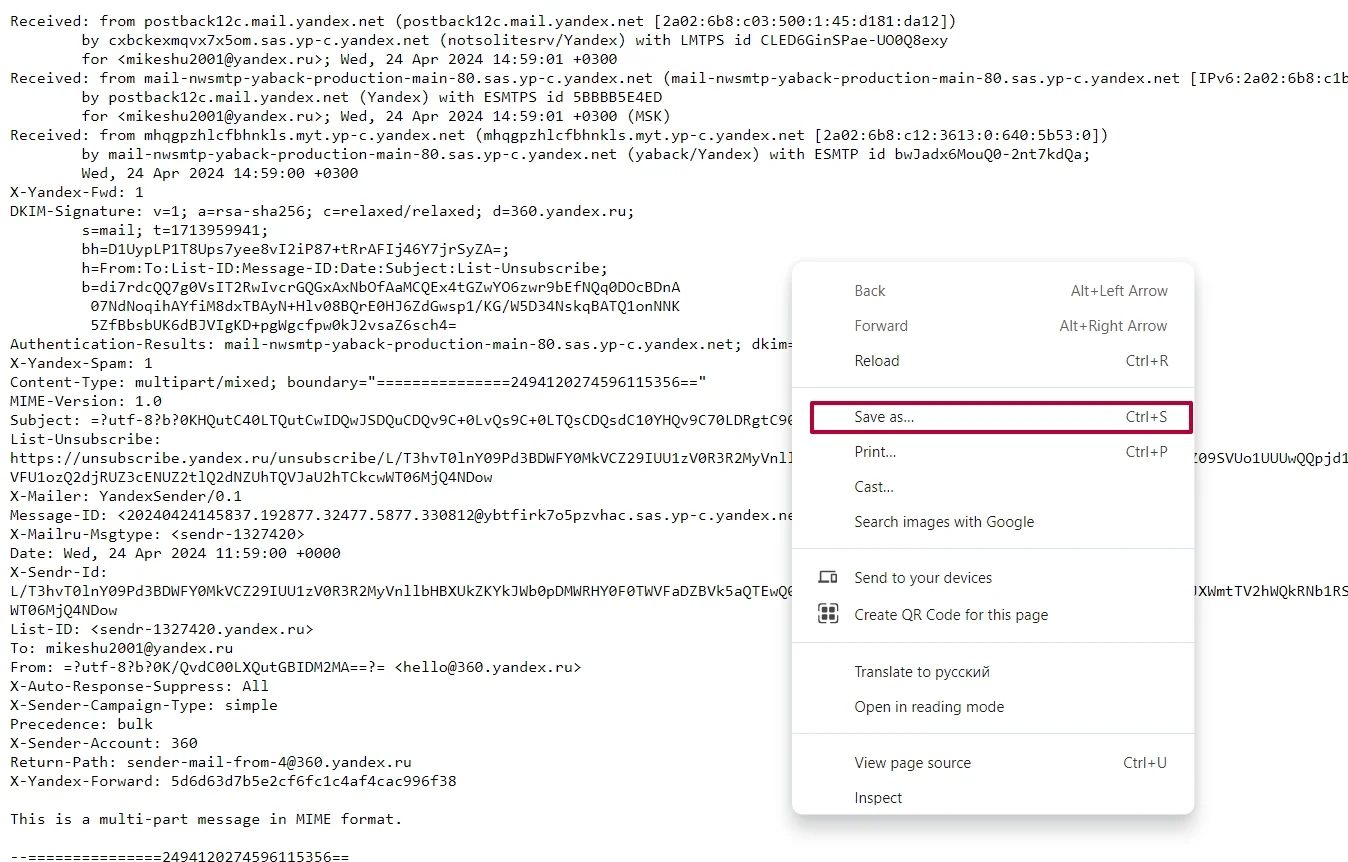The image size is (1348, 862).
Task: Click the Authentication-Results header line
Action: coord(401,344)
